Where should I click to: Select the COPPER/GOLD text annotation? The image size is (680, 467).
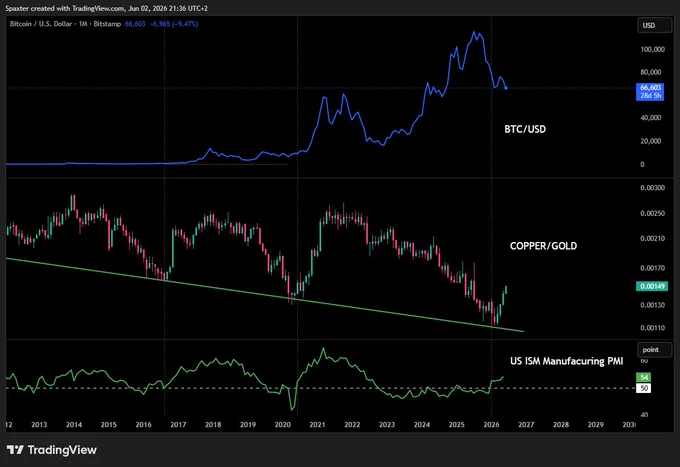(543, 246)
